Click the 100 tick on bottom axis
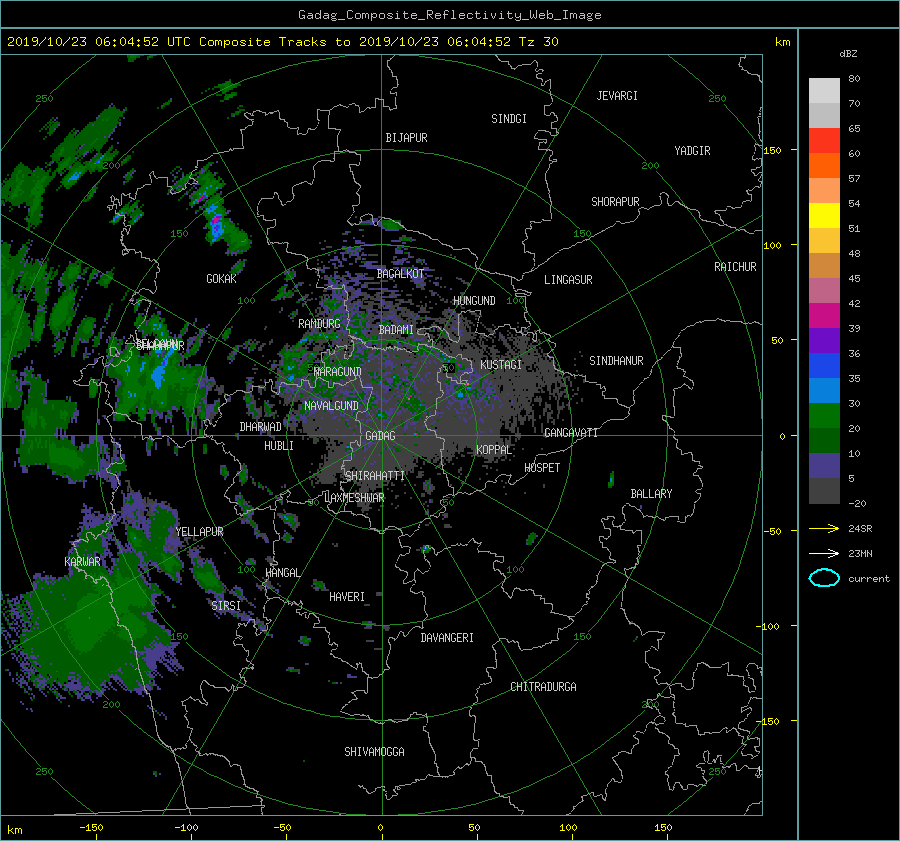Viewport: 900px width, 841px height. pos(568,828)
